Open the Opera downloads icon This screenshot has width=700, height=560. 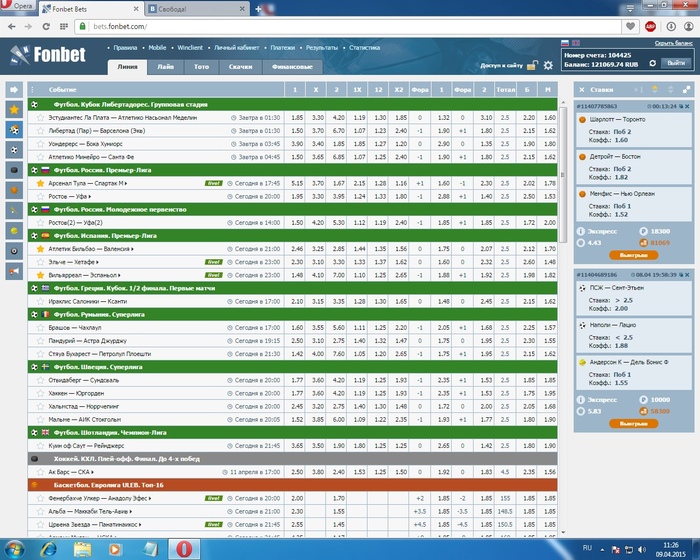tap(671, 27)
